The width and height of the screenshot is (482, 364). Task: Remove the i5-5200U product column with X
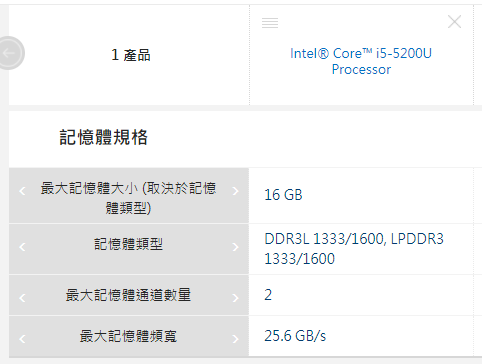pyautogui.click(x=454, y=22)
